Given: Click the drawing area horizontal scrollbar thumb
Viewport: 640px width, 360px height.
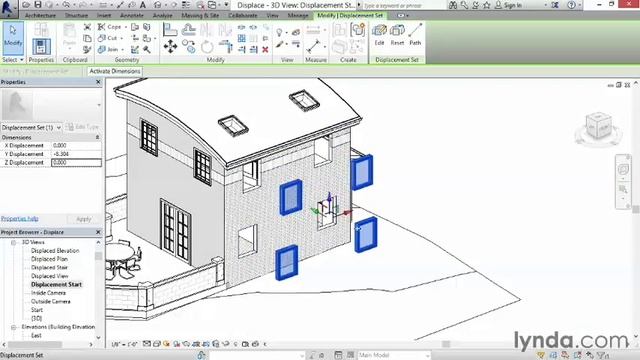Looking at the screenshot, I should tap(446, 344).
